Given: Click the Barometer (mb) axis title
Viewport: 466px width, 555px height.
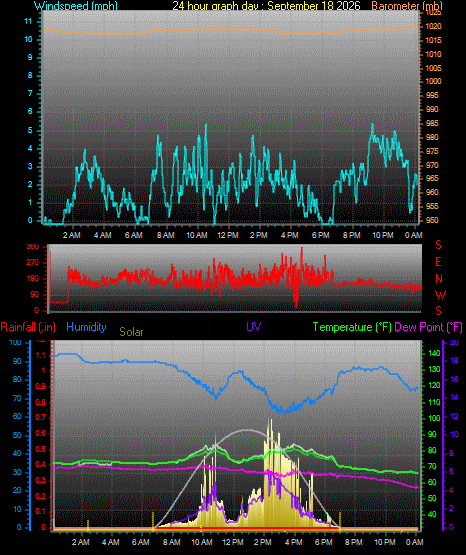Looking at the screenshot, I should pyautogui.click(x=407, y=6).
